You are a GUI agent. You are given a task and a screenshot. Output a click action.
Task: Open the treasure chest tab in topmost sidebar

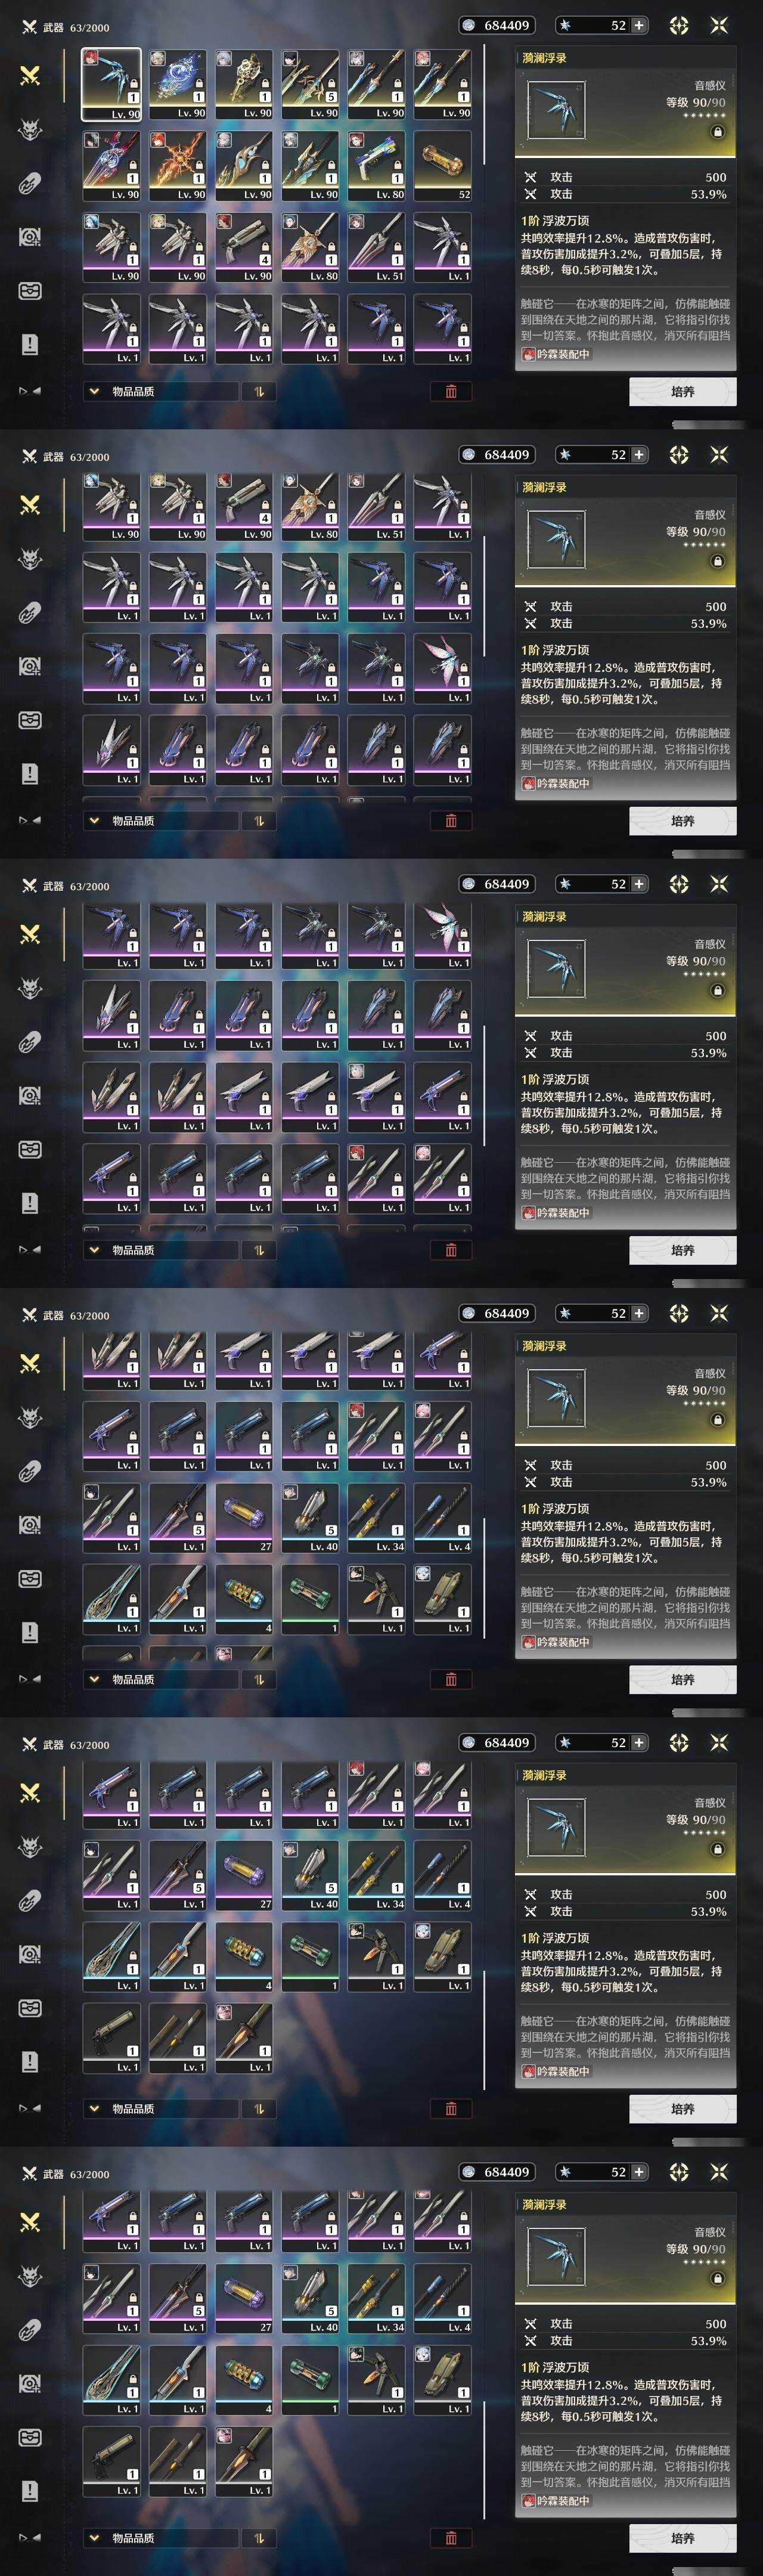30,290
